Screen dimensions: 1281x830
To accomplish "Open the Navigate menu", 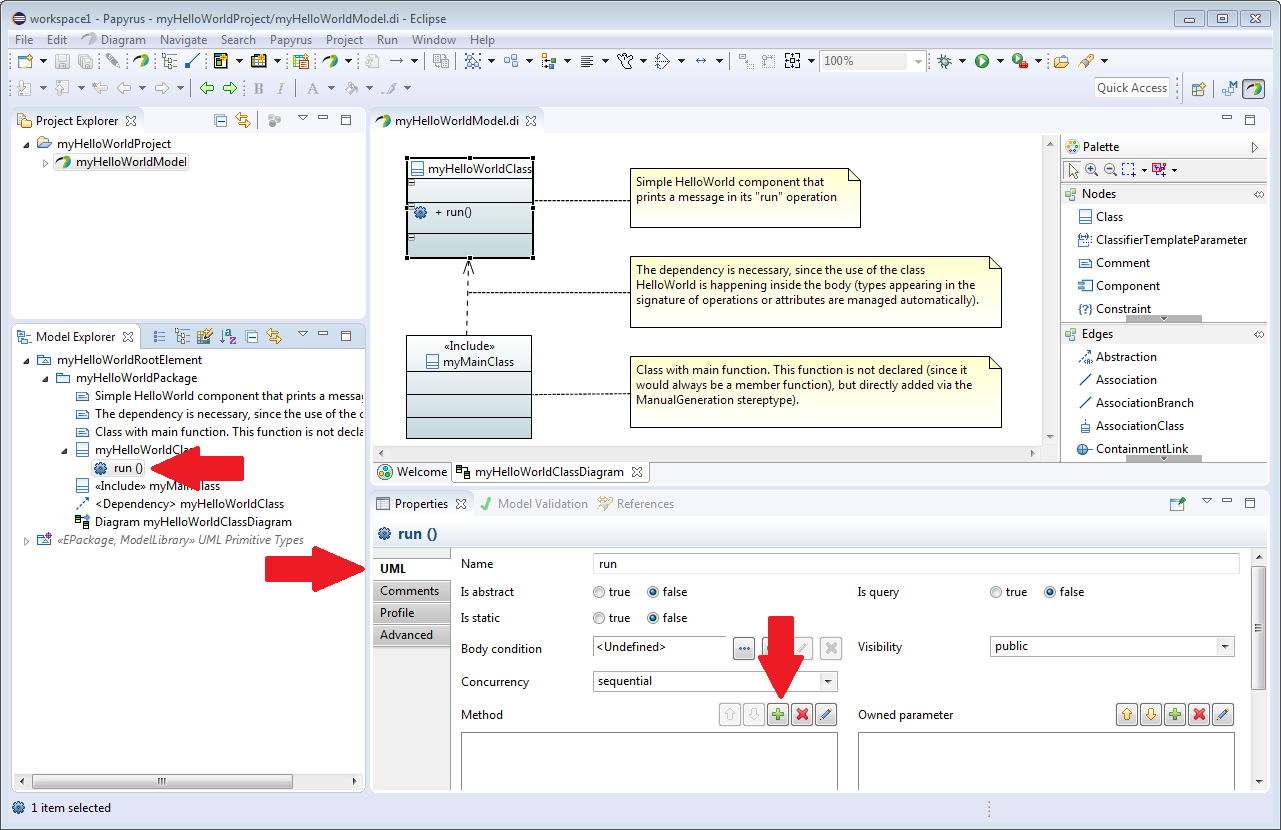I will [x=183, y=40].
